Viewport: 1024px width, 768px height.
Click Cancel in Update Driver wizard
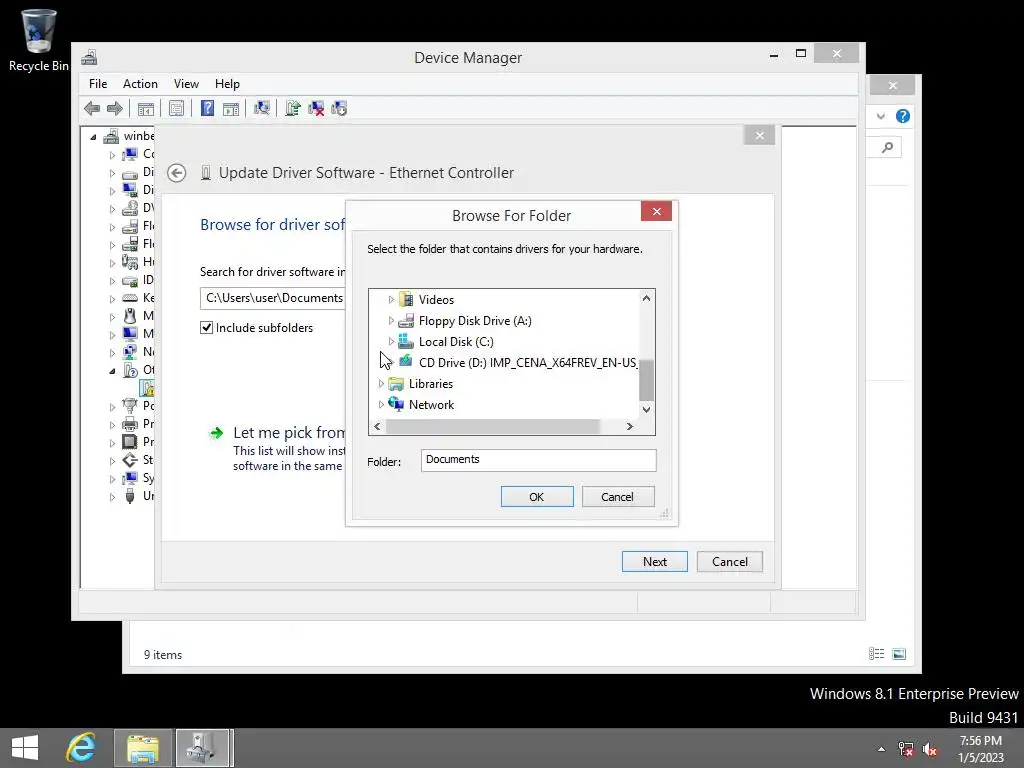pos(729,562)
